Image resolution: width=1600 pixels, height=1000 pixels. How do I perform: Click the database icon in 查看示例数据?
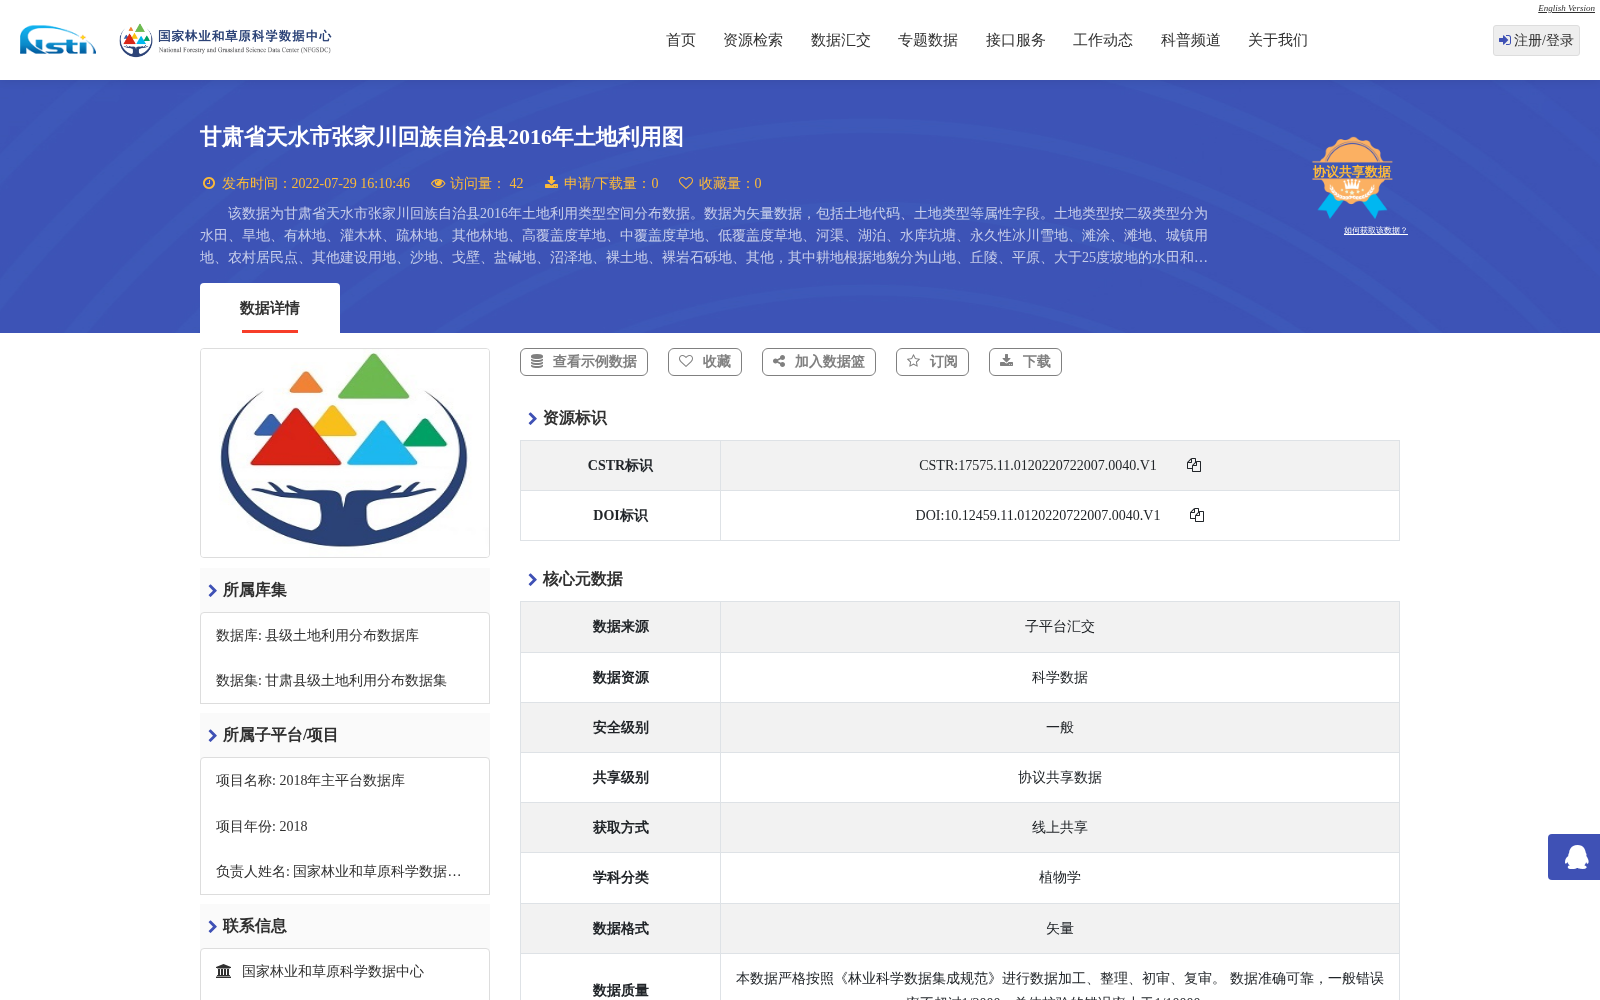point(537,361)
